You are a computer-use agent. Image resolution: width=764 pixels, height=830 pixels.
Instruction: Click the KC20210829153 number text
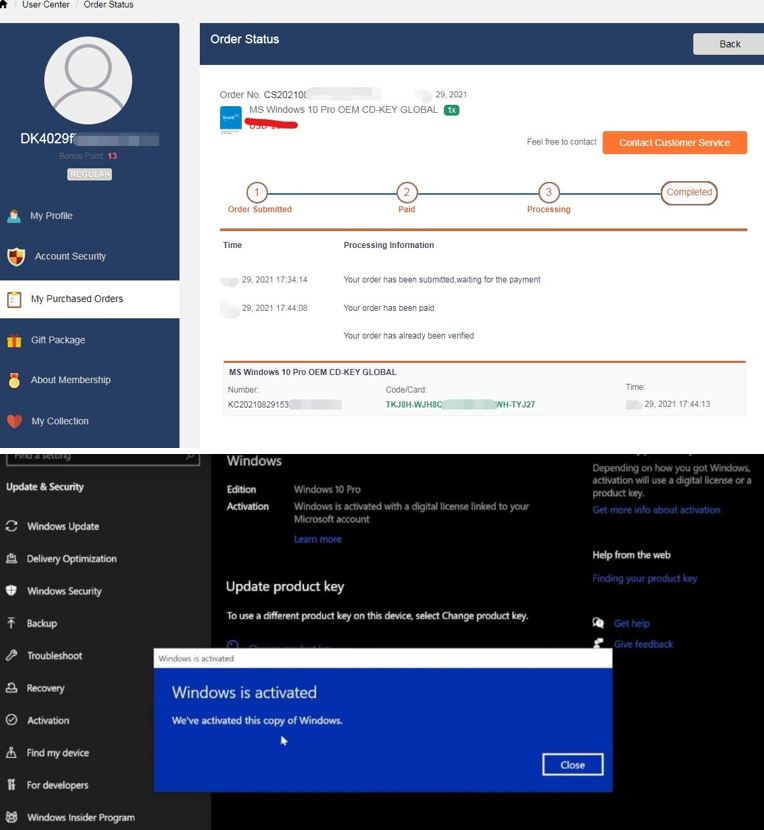[258, 404]
